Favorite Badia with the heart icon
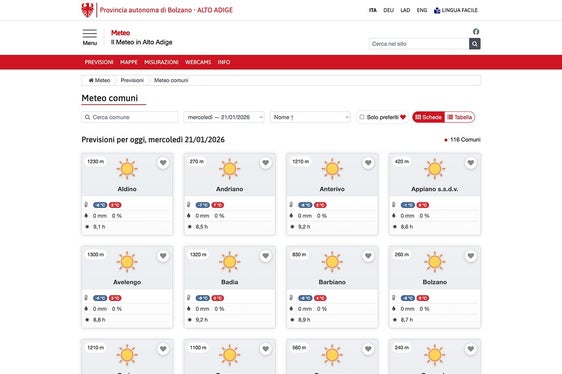The width and height of the screenshot is (562, 374). (266, 256)
